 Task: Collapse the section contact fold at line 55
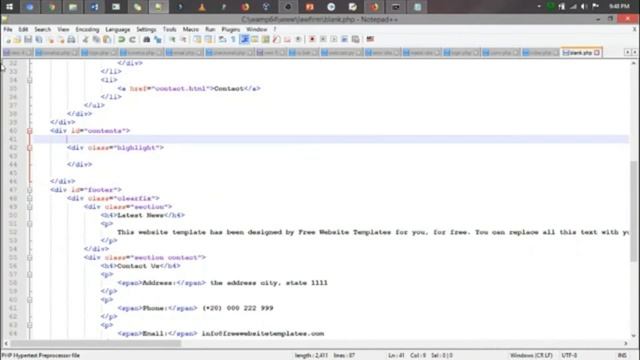(29, 258)
